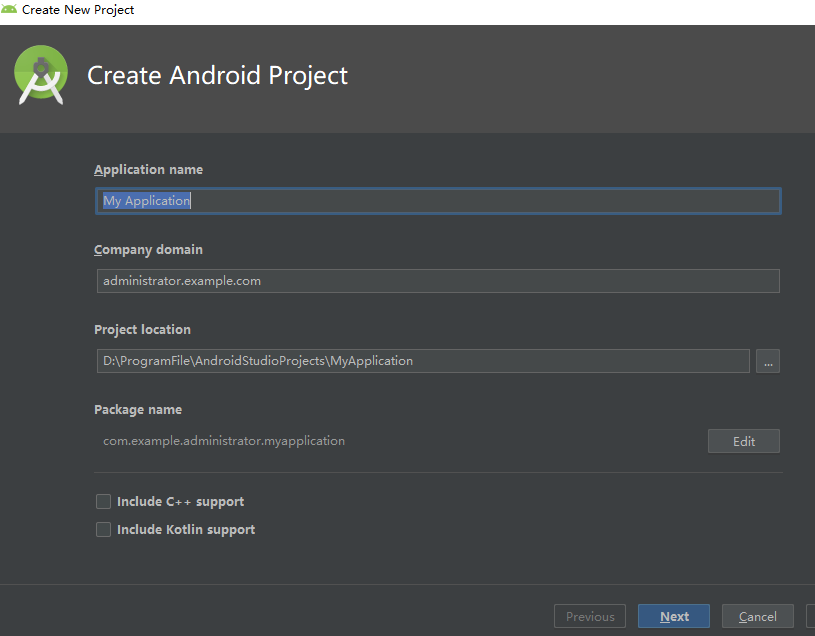Click the My Application text in name field
The height and width of the screenshot is (636, 815).
pos(146,200)
